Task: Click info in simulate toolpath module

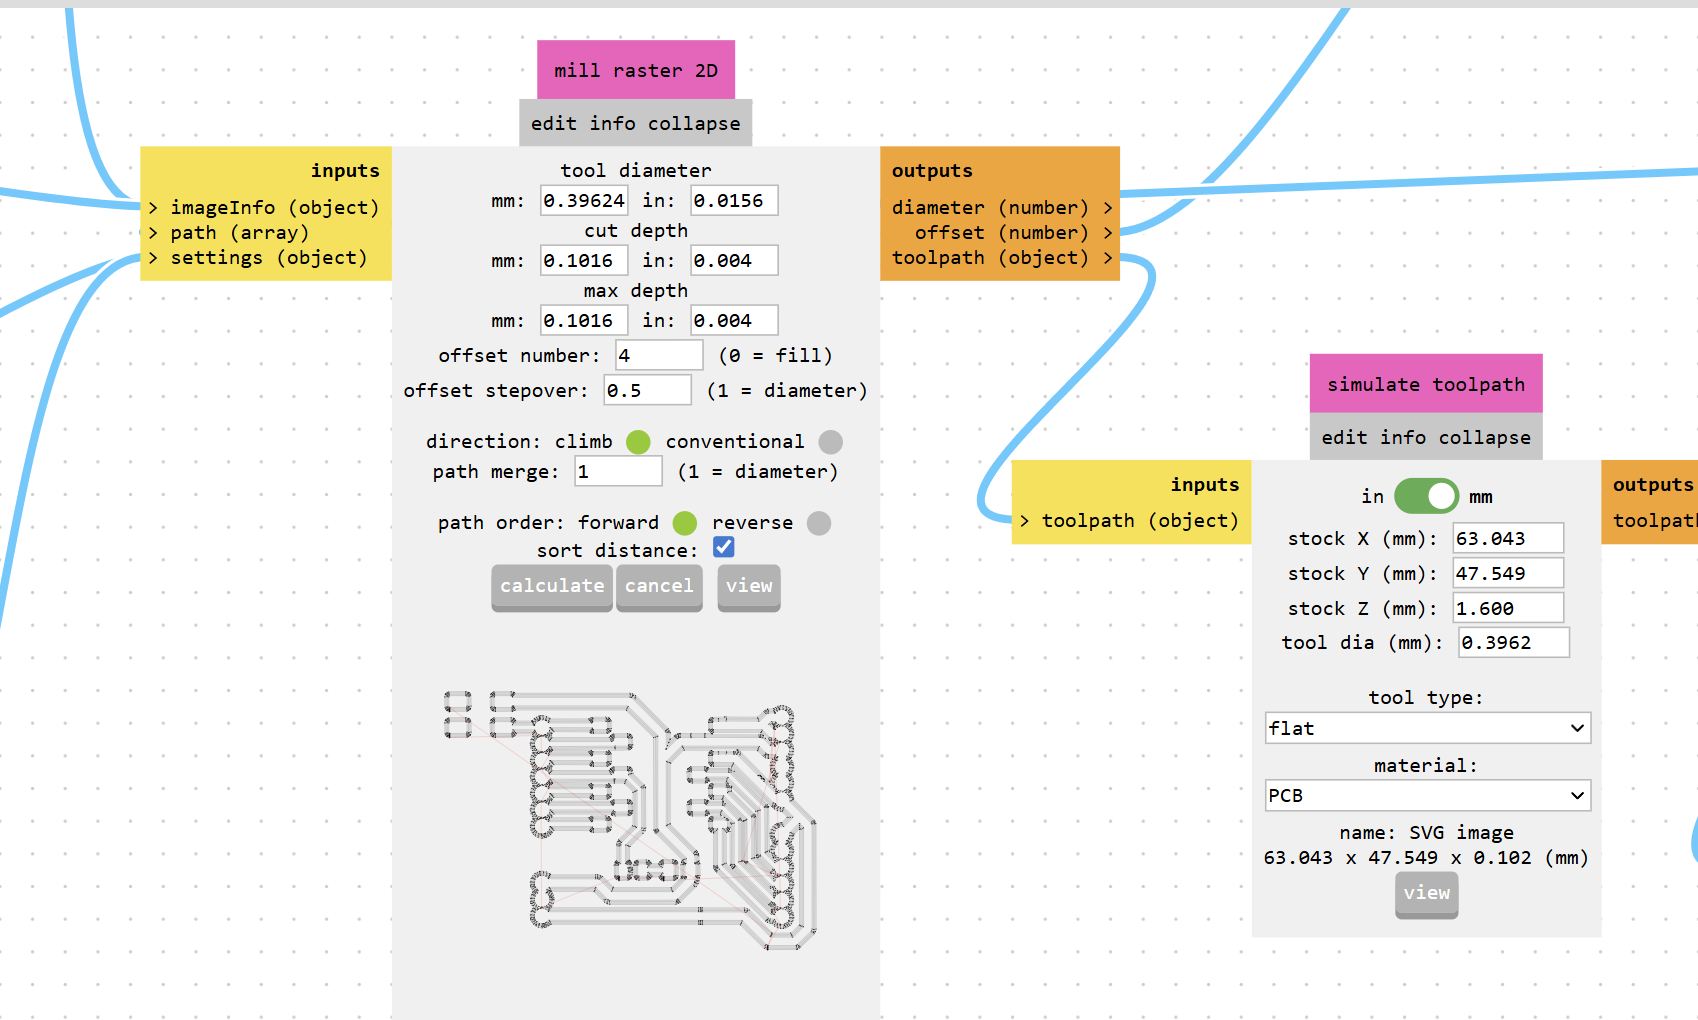Action: [x=1403, y=437]
